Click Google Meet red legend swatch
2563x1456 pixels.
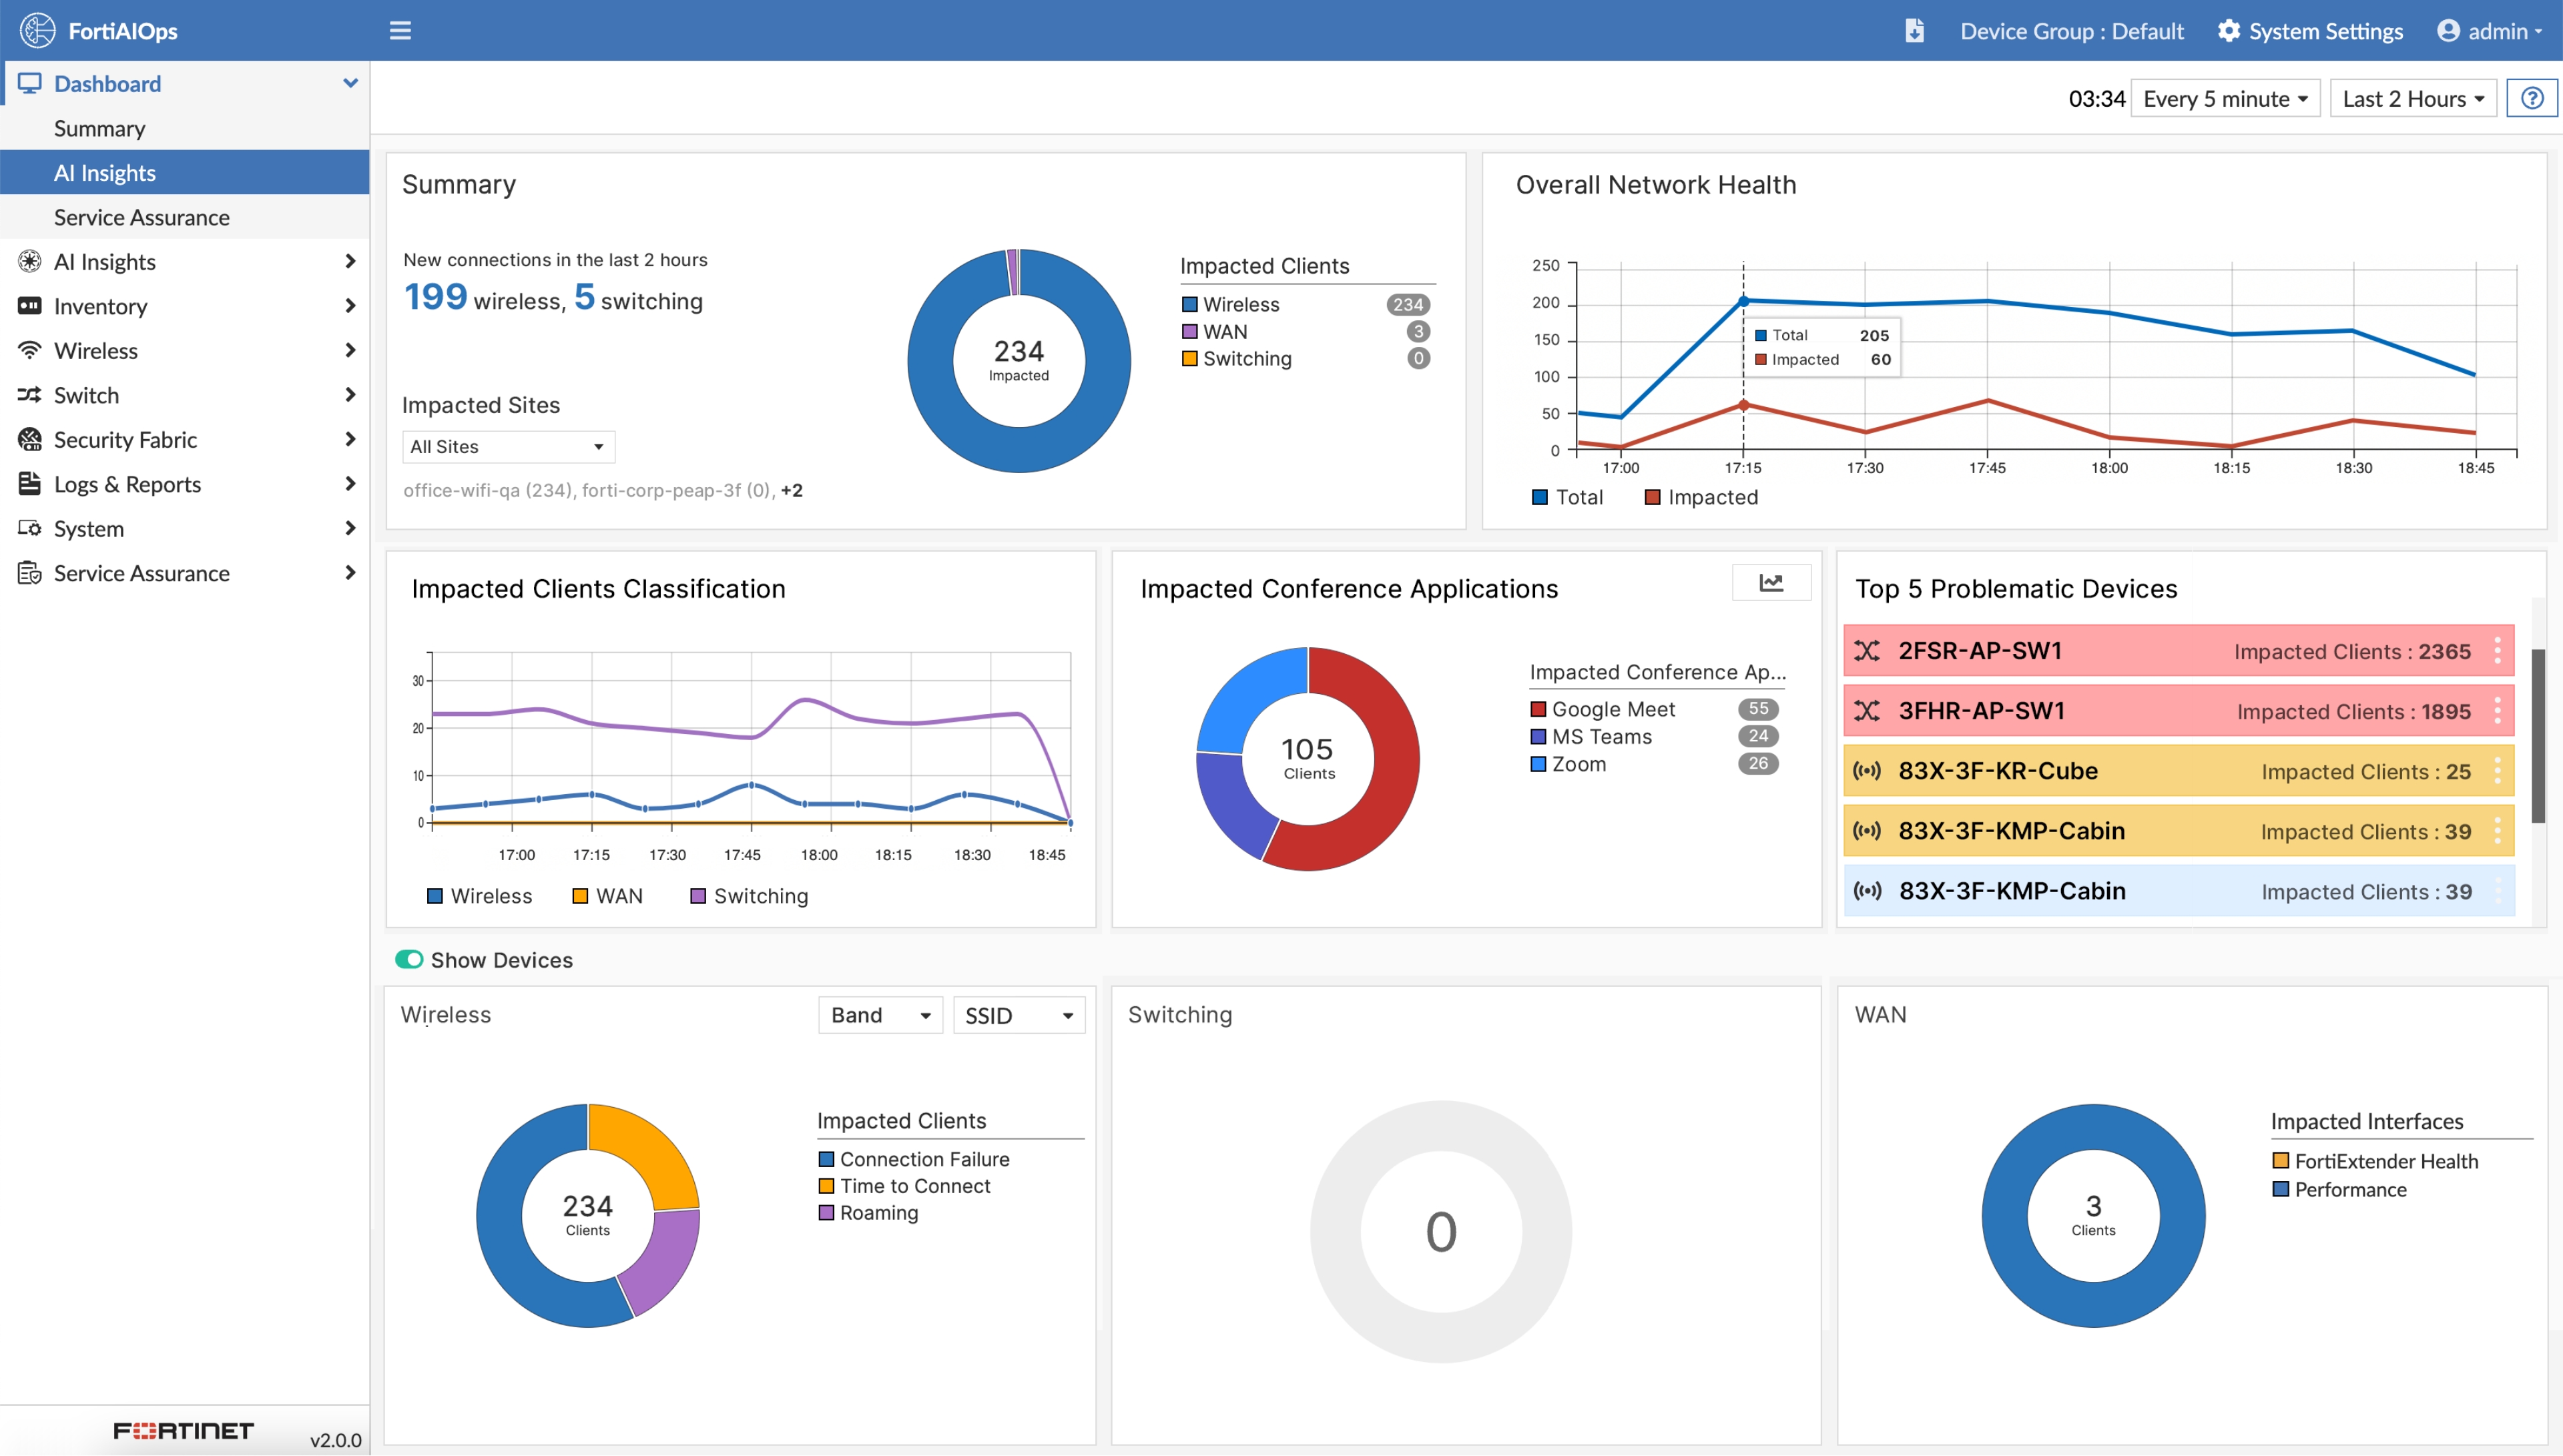coord(1538,709)
